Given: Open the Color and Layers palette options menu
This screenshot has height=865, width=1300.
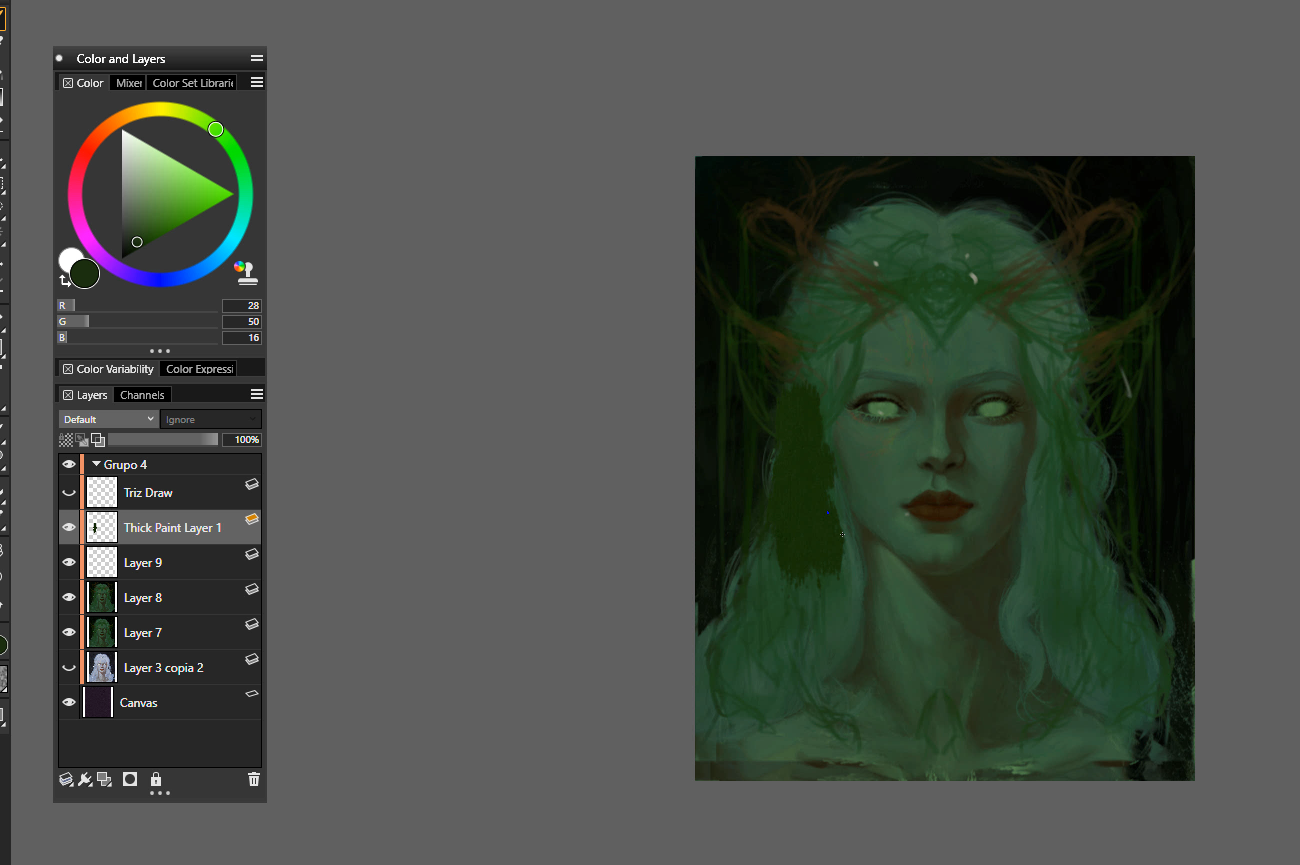Looking at the screenshot, I should (257, 59).
